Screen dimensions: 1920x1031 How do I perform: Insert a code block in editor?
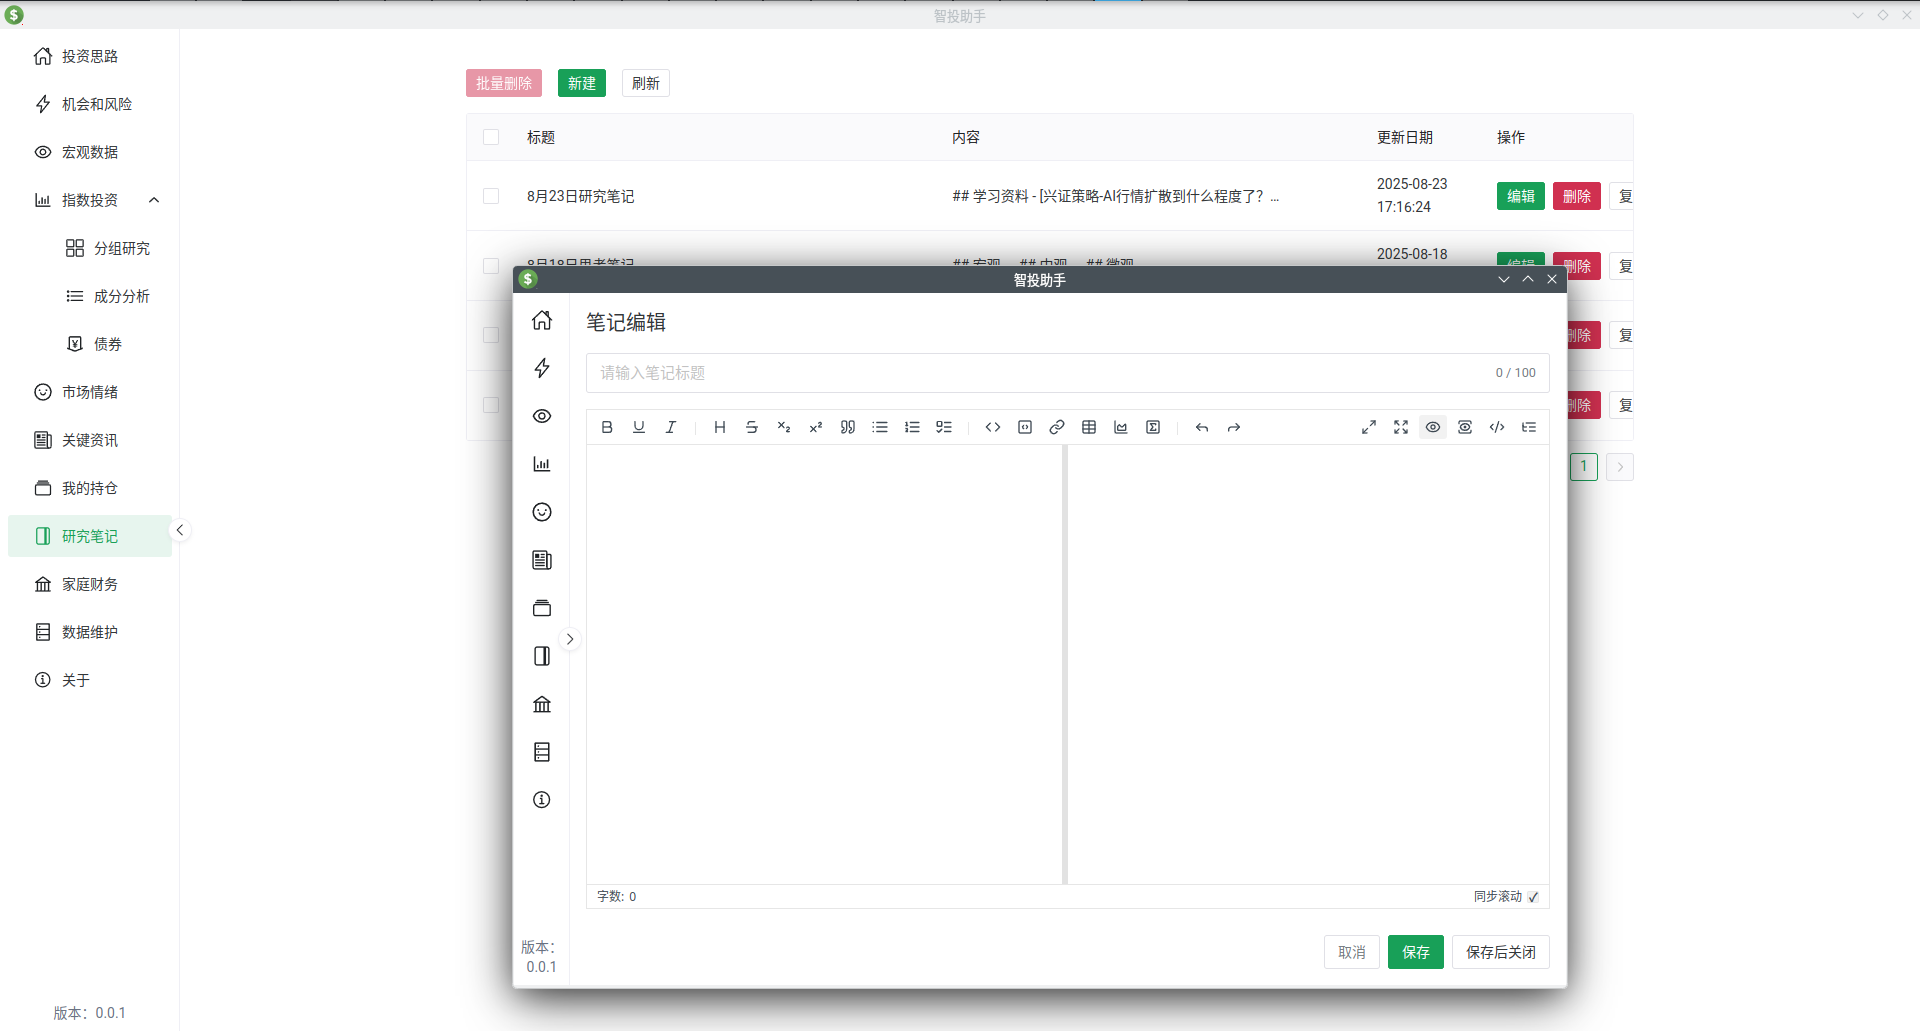pos(1025,427)
